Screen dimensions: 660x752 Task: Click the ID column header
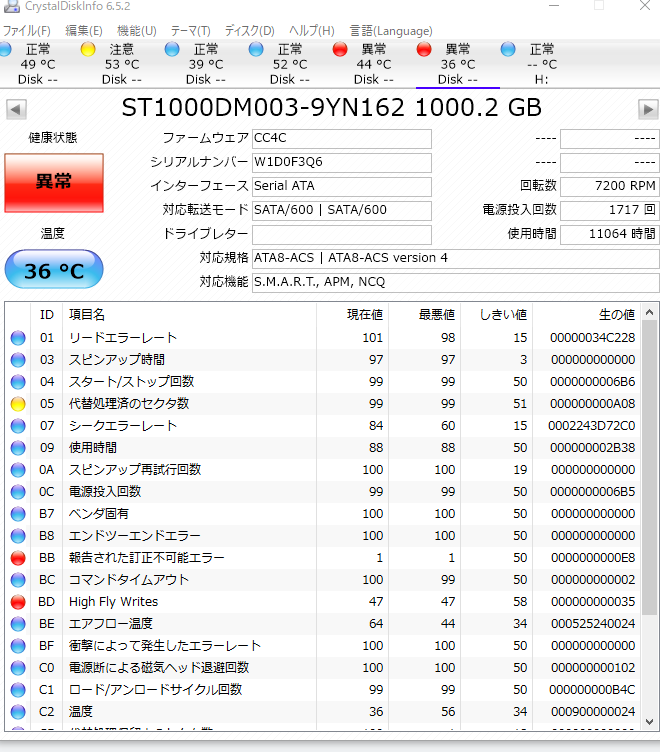coord(47,315)
